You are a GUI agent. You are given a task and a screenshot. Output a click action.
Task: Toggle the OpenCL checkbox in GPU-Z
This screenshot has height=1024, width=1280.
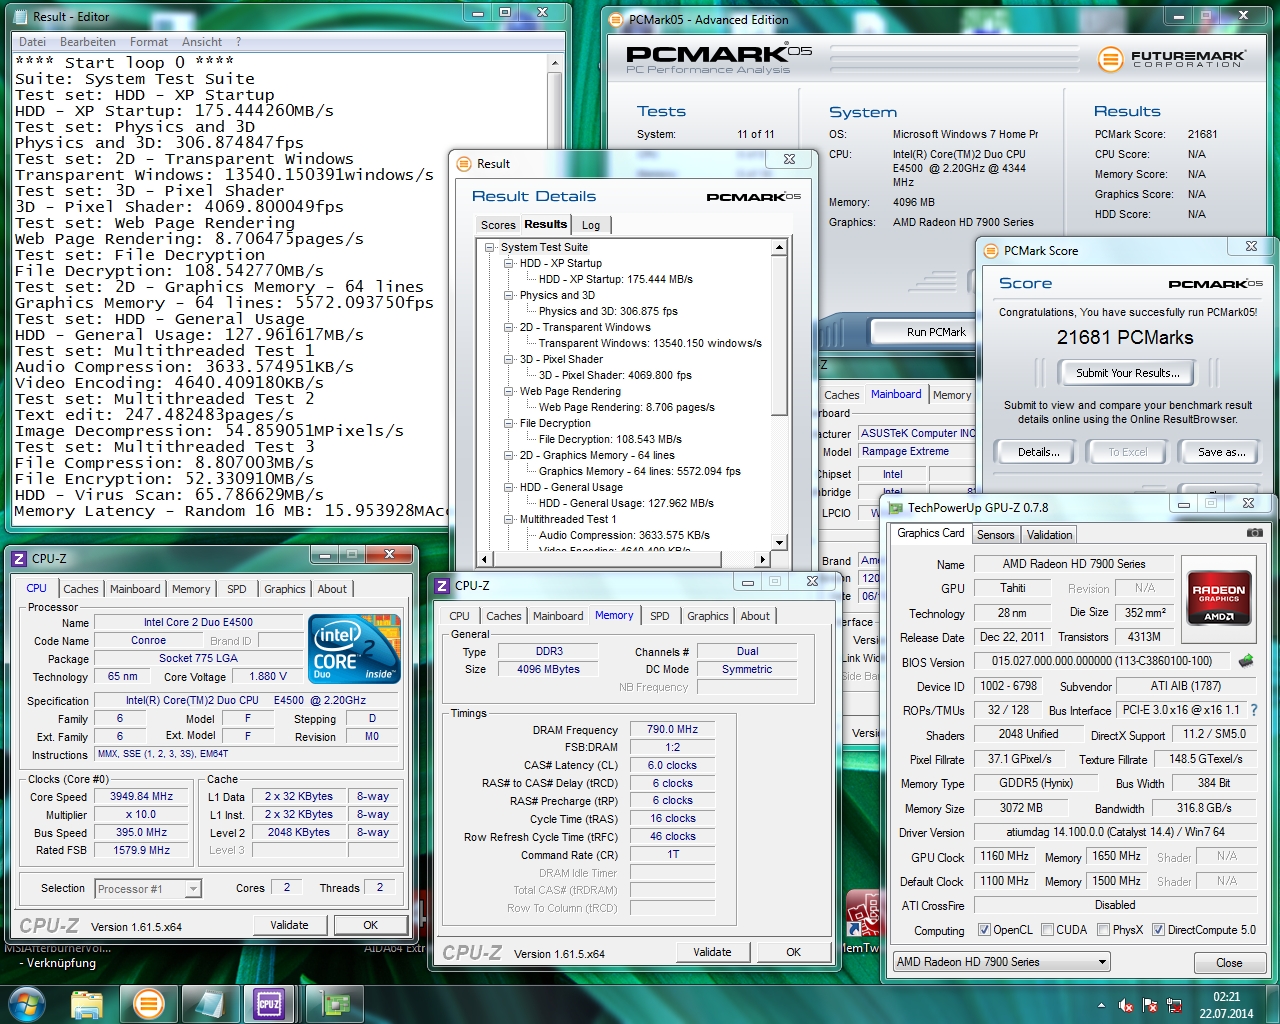[984, 930]
